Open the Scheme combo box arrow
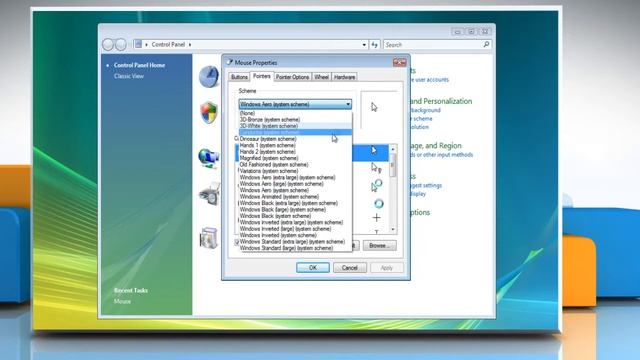 tap(348, 104)
